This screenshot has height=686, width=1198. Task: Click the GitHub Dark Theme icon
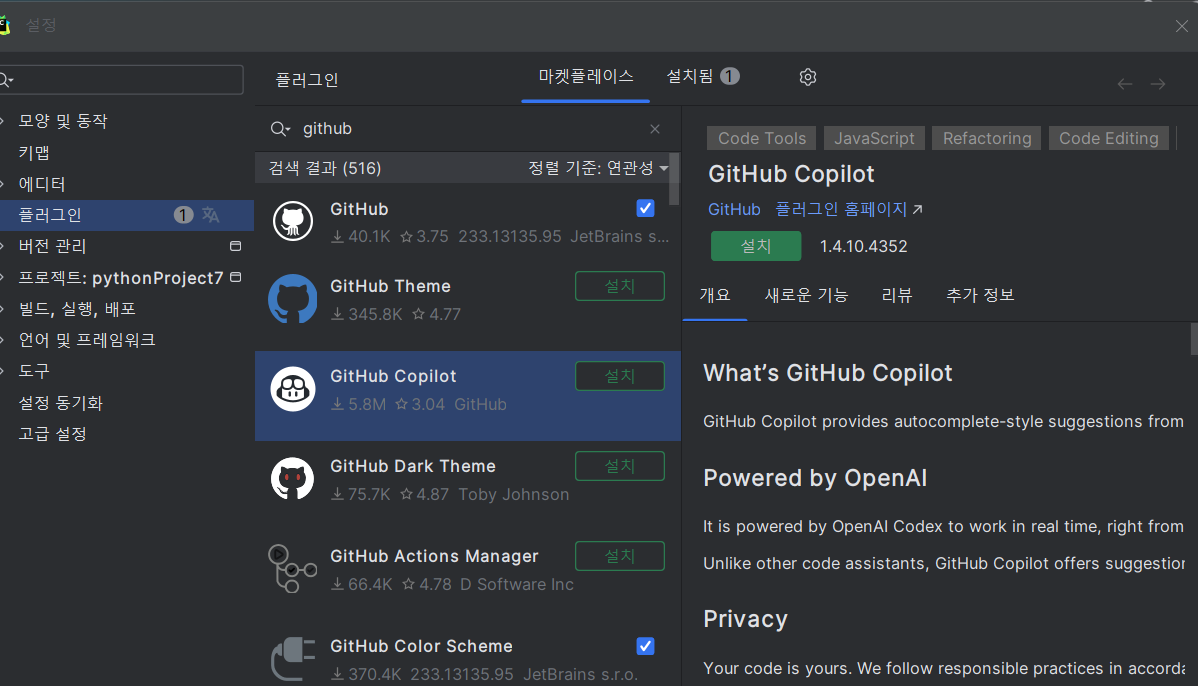tap(293, 479)
